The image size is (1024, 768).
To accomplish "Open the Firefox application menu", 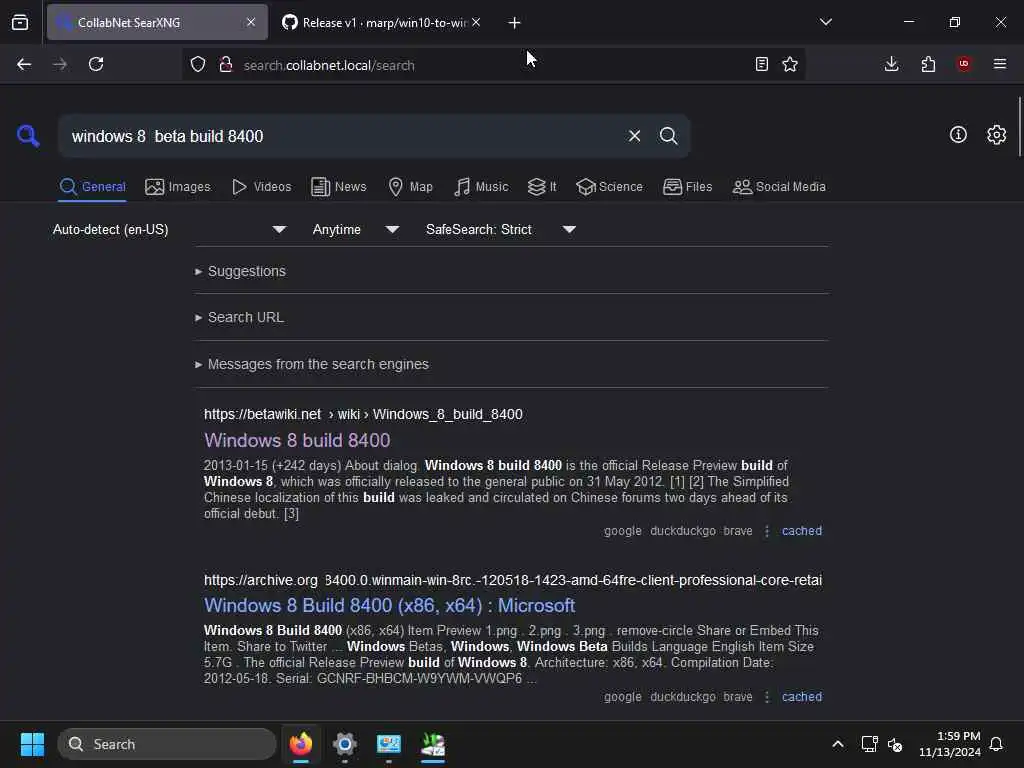I will pos(1000,64).
